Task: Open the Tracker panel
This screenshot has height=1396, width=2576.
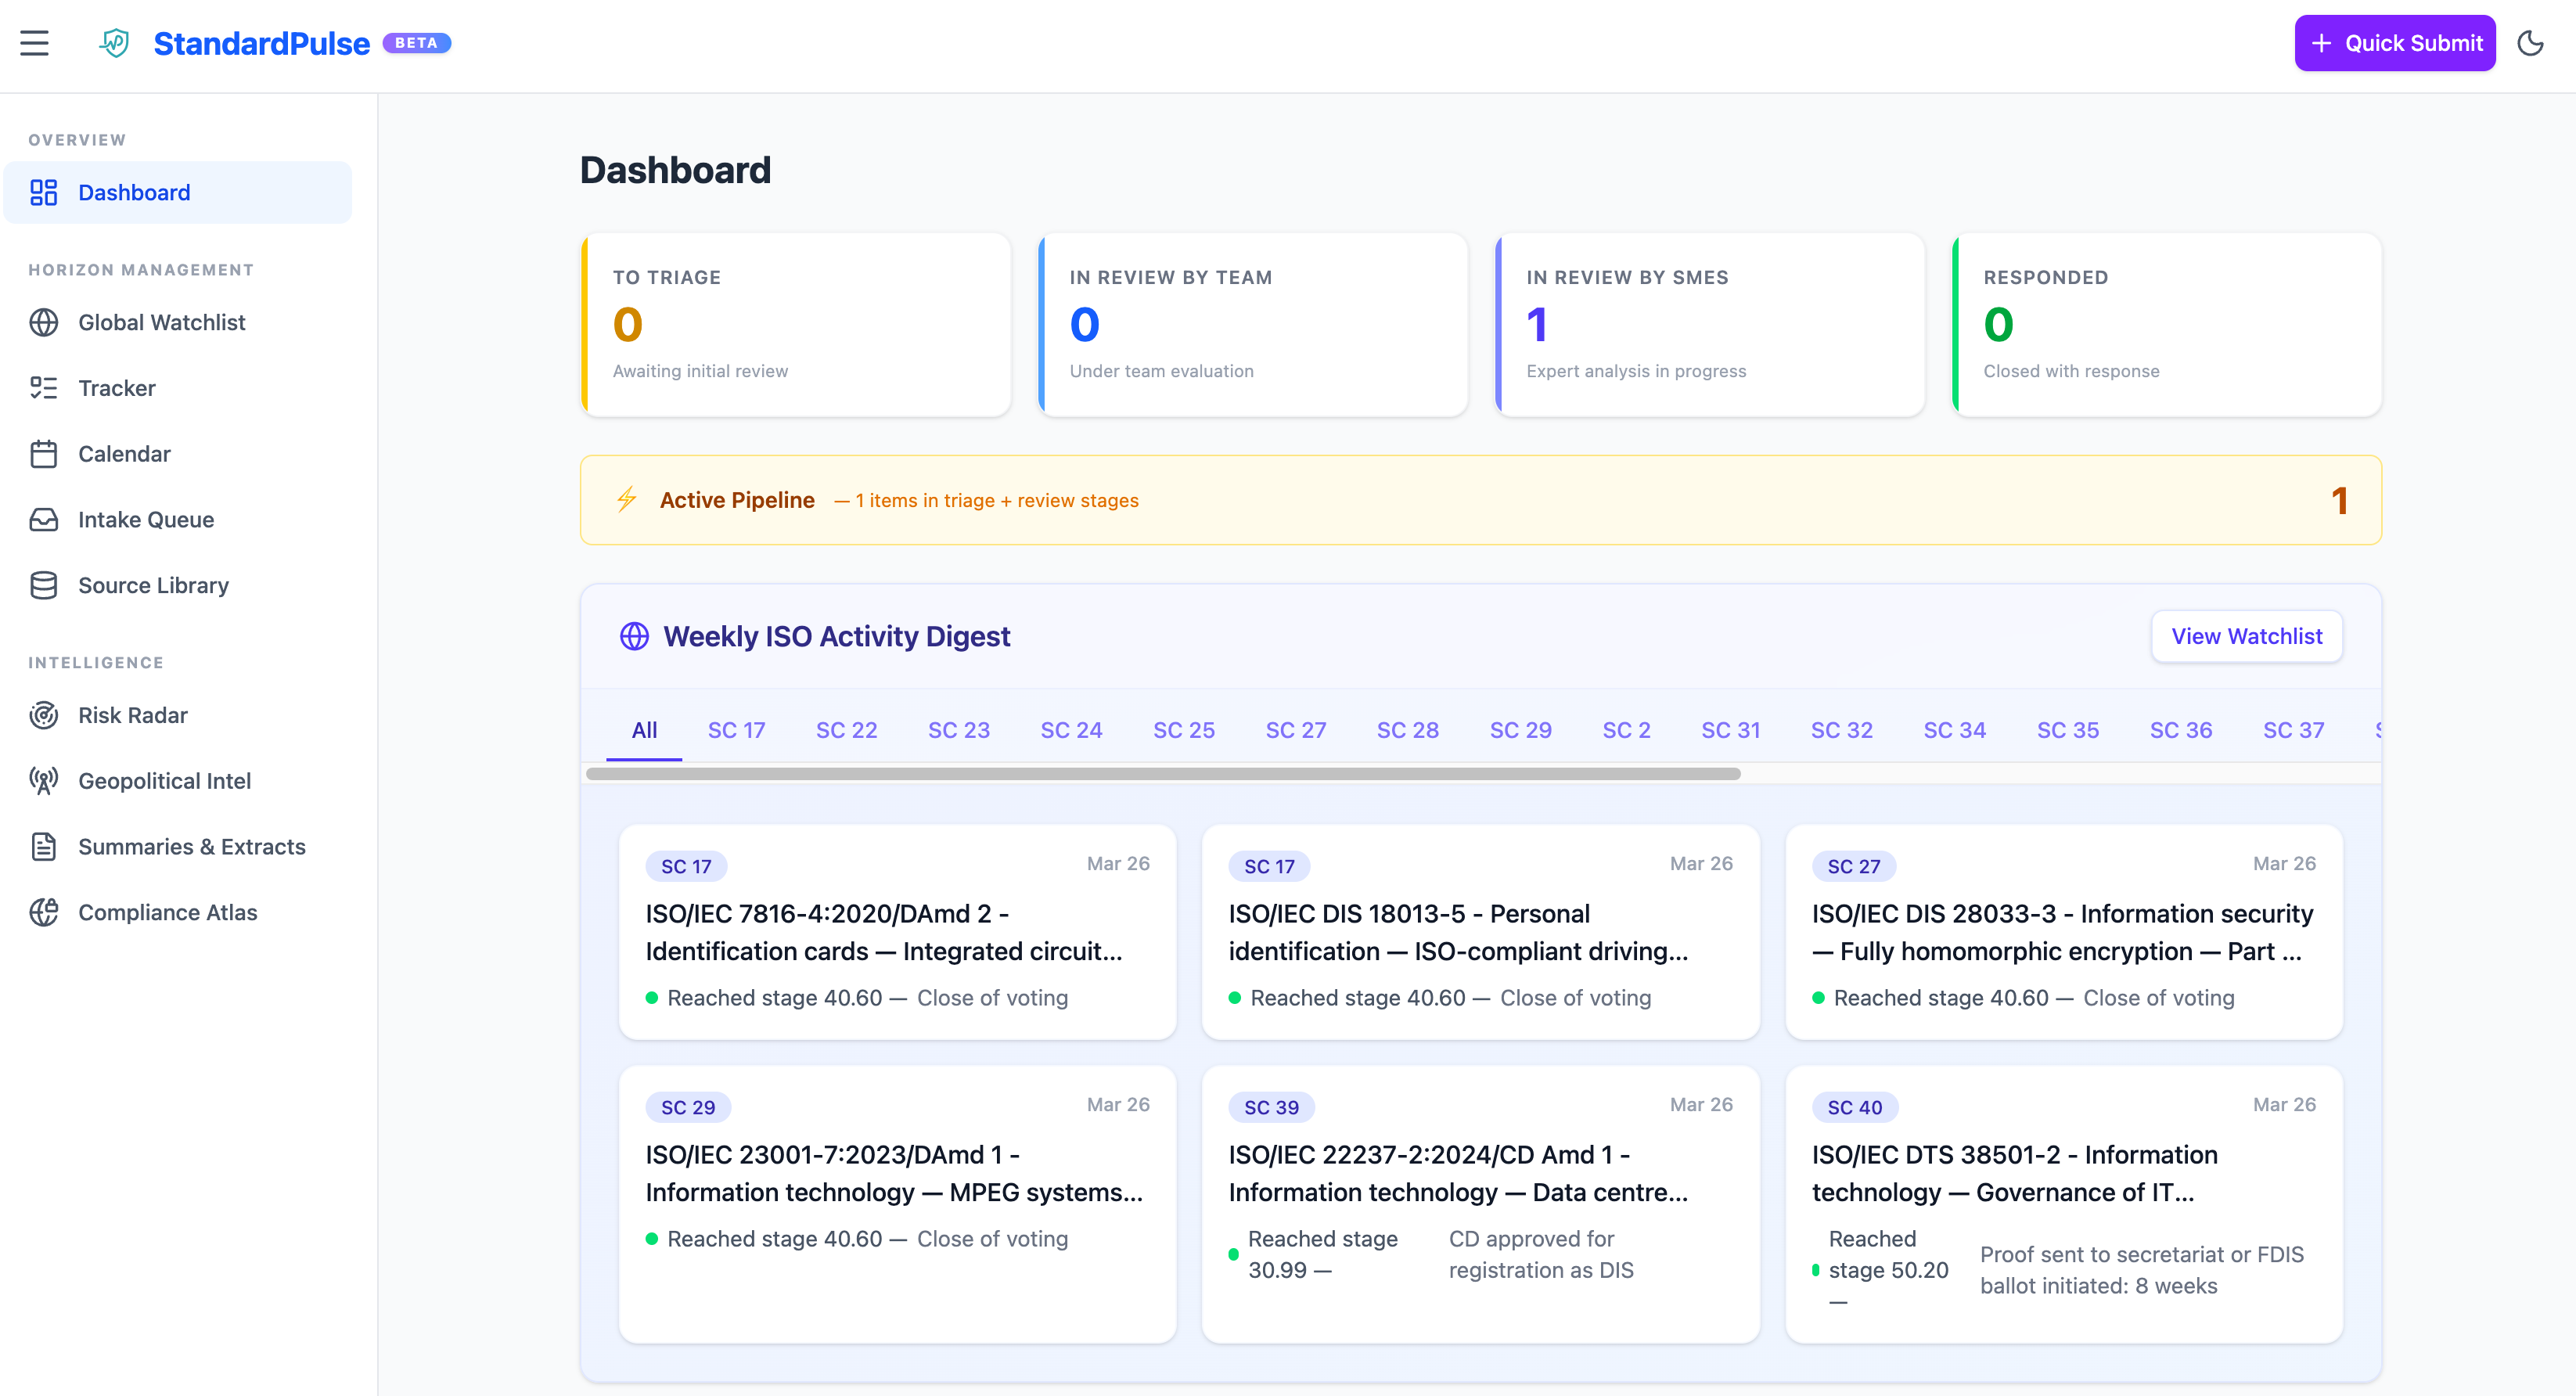Action: tap(117, 388)
